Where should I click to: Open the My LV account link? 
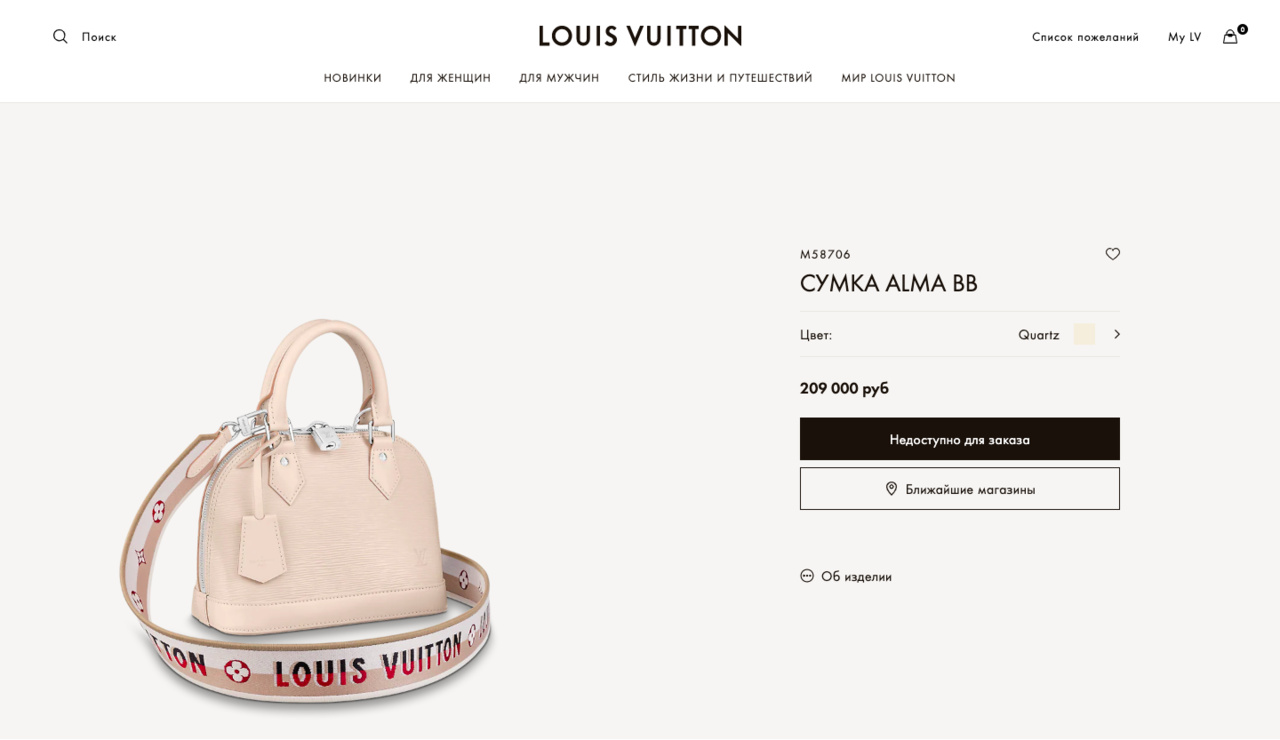(x=1184, y=37)
